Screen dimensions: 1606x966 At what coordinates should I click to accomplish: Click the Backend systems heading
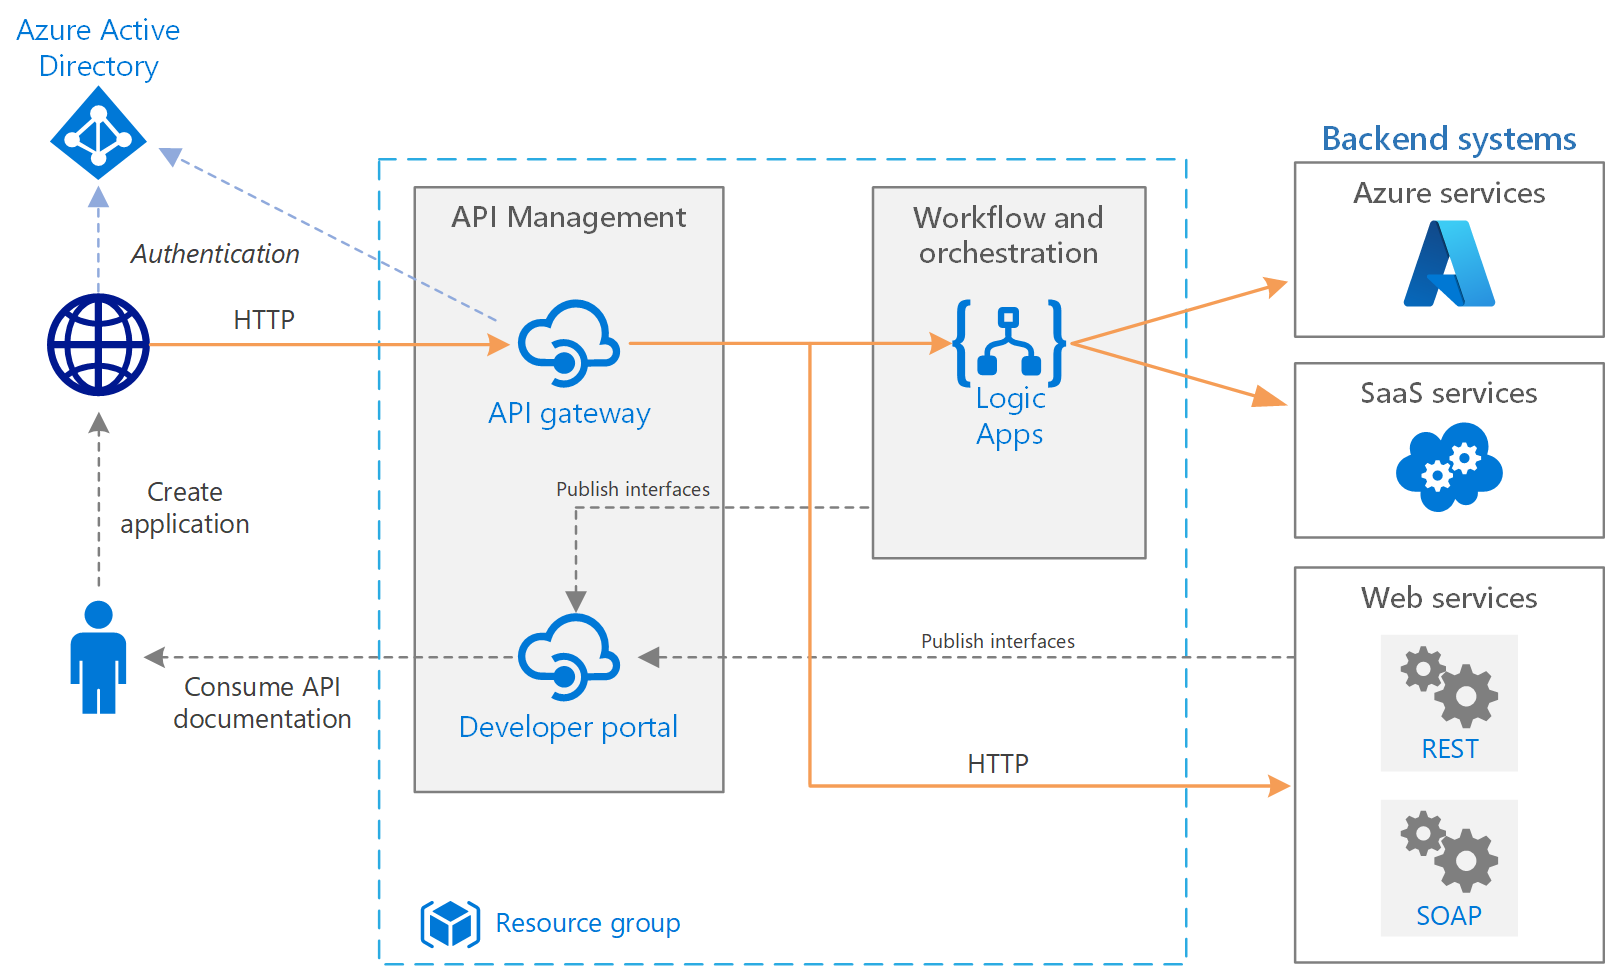coord(1449,138)
